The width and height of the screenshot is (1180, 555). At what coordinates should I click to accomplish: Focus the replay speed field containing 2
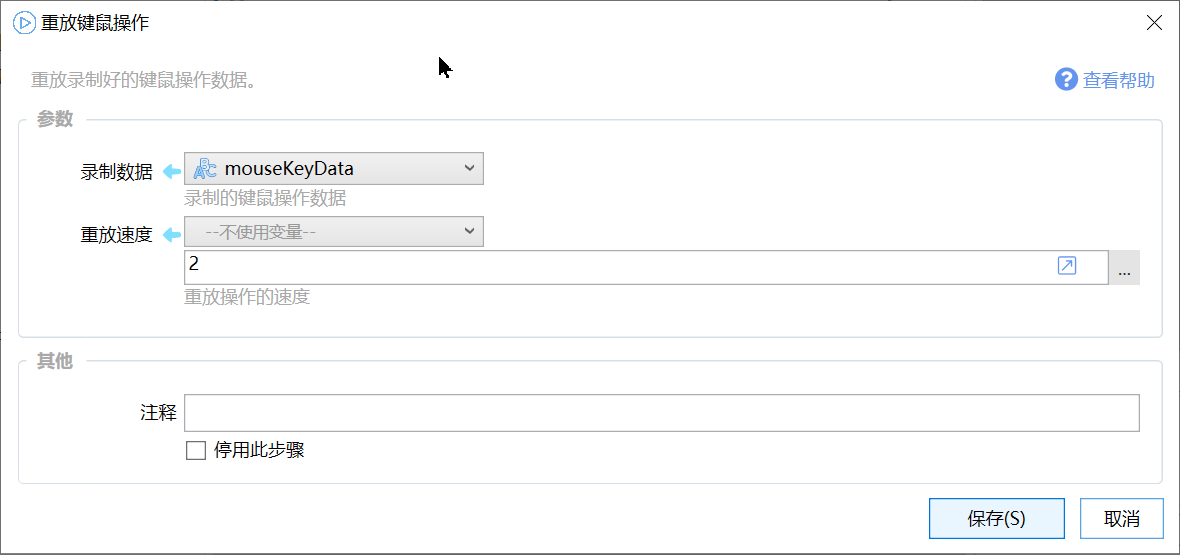615,267
